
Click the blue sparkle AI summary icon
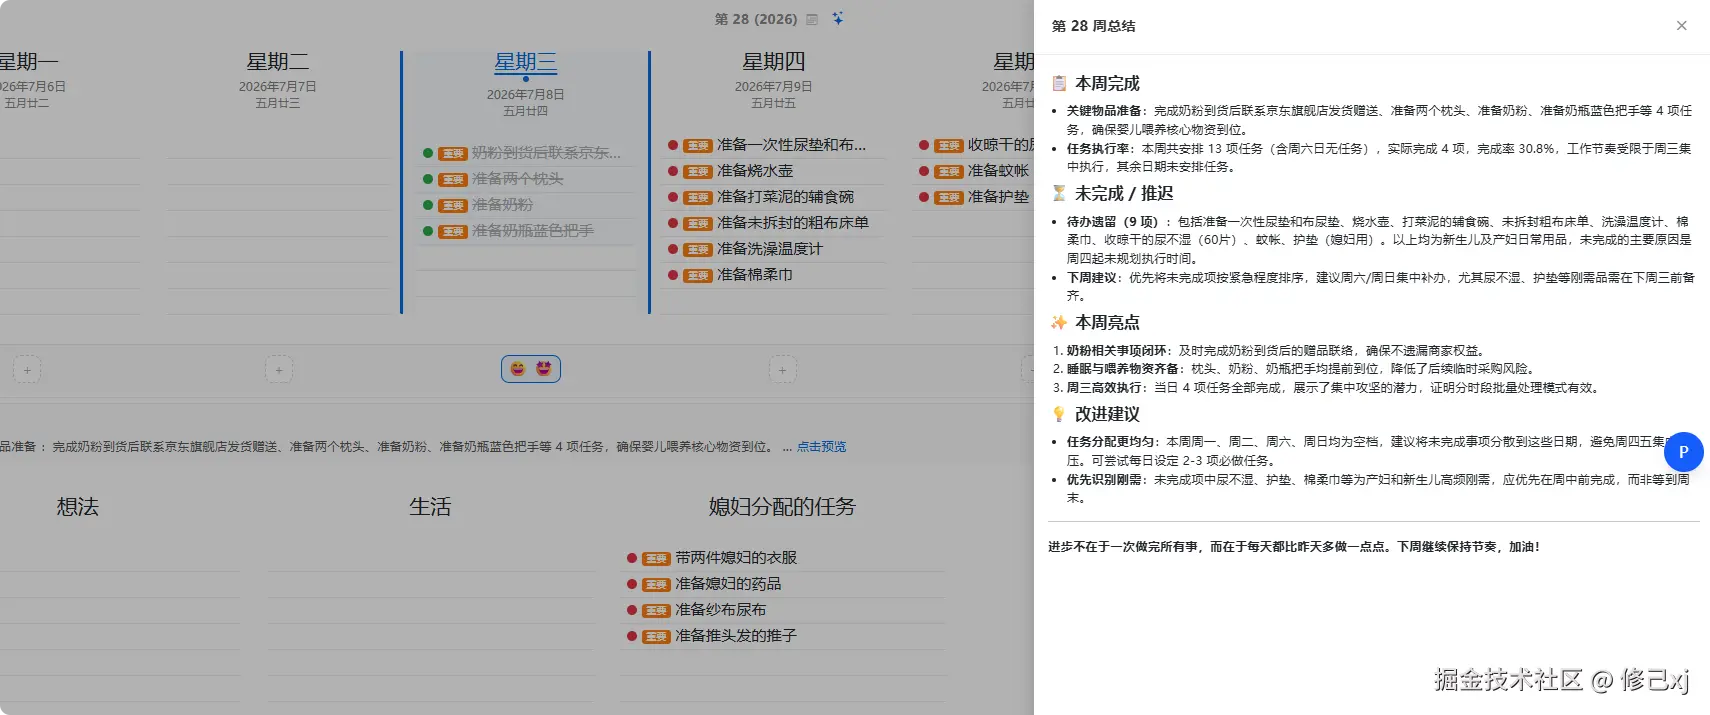838,18
